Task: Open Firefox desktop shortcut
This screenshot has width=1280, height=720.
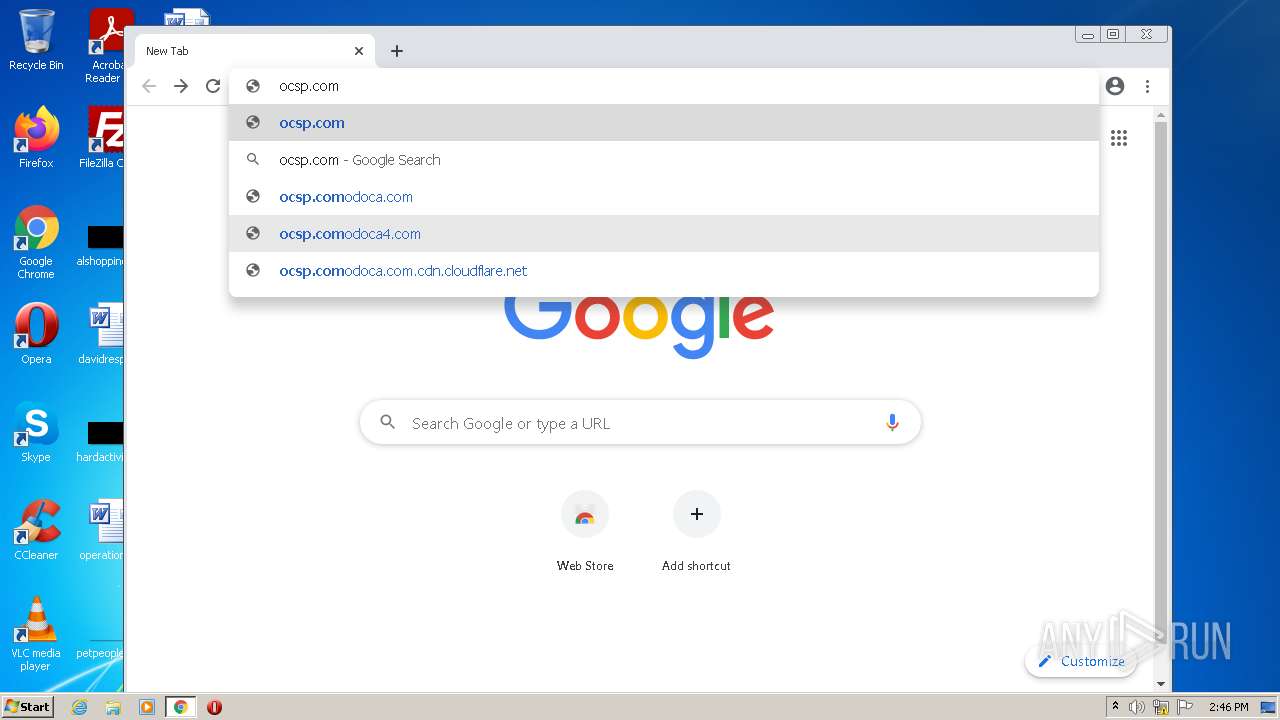Action: pyautogui.click(x=36, y=137)
